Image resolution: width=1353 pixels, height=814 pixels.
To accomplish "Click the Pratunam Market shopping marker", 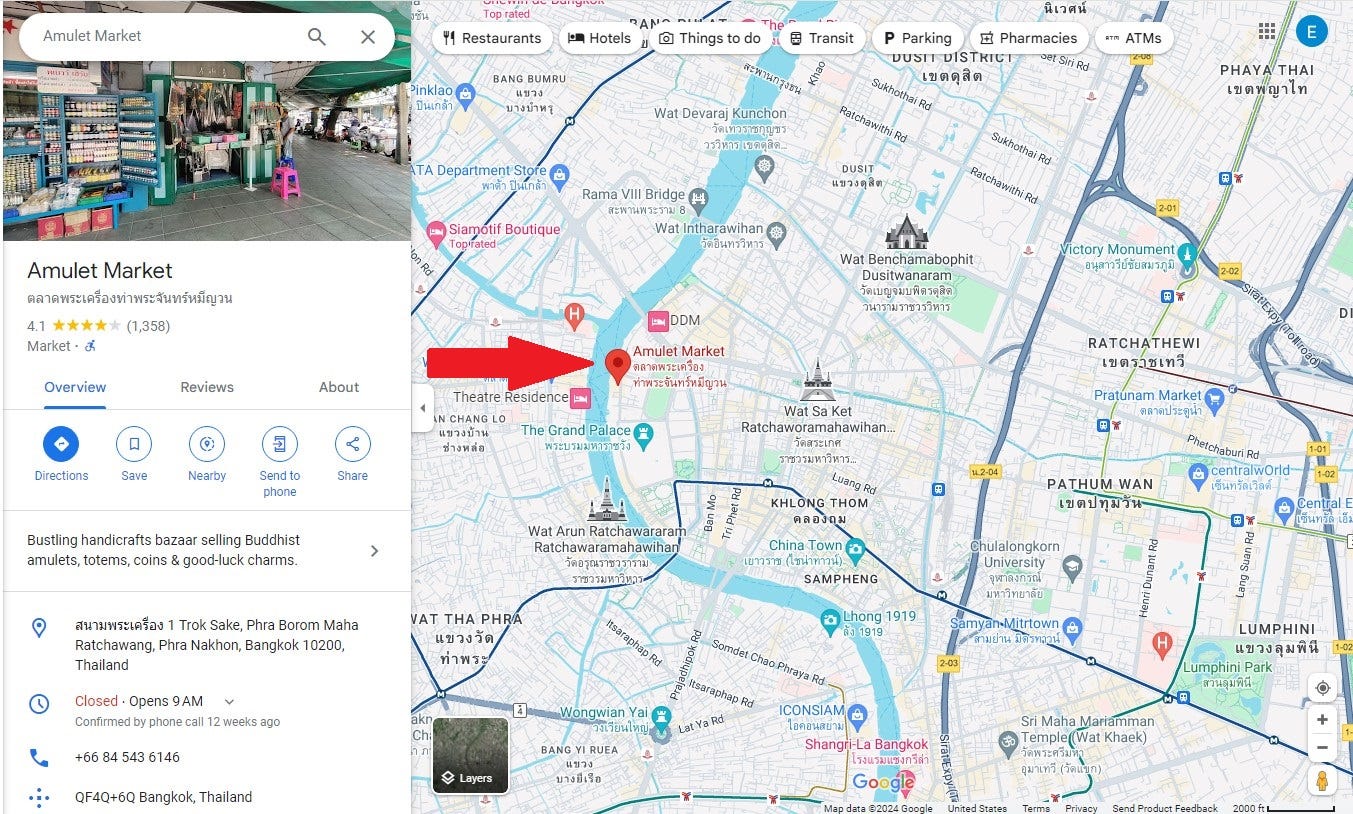I will click(x=1214, y=400).
